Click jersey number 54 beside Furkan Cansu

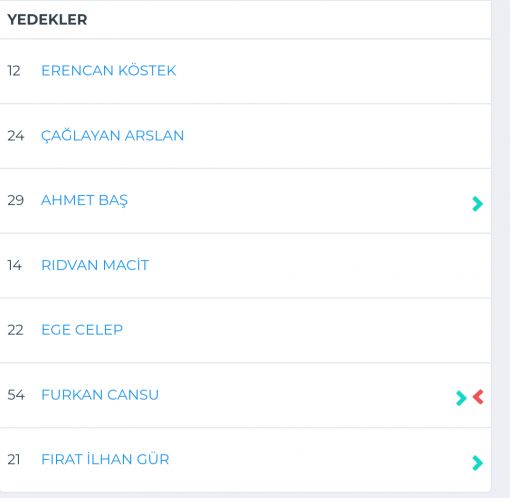(16, 395)
